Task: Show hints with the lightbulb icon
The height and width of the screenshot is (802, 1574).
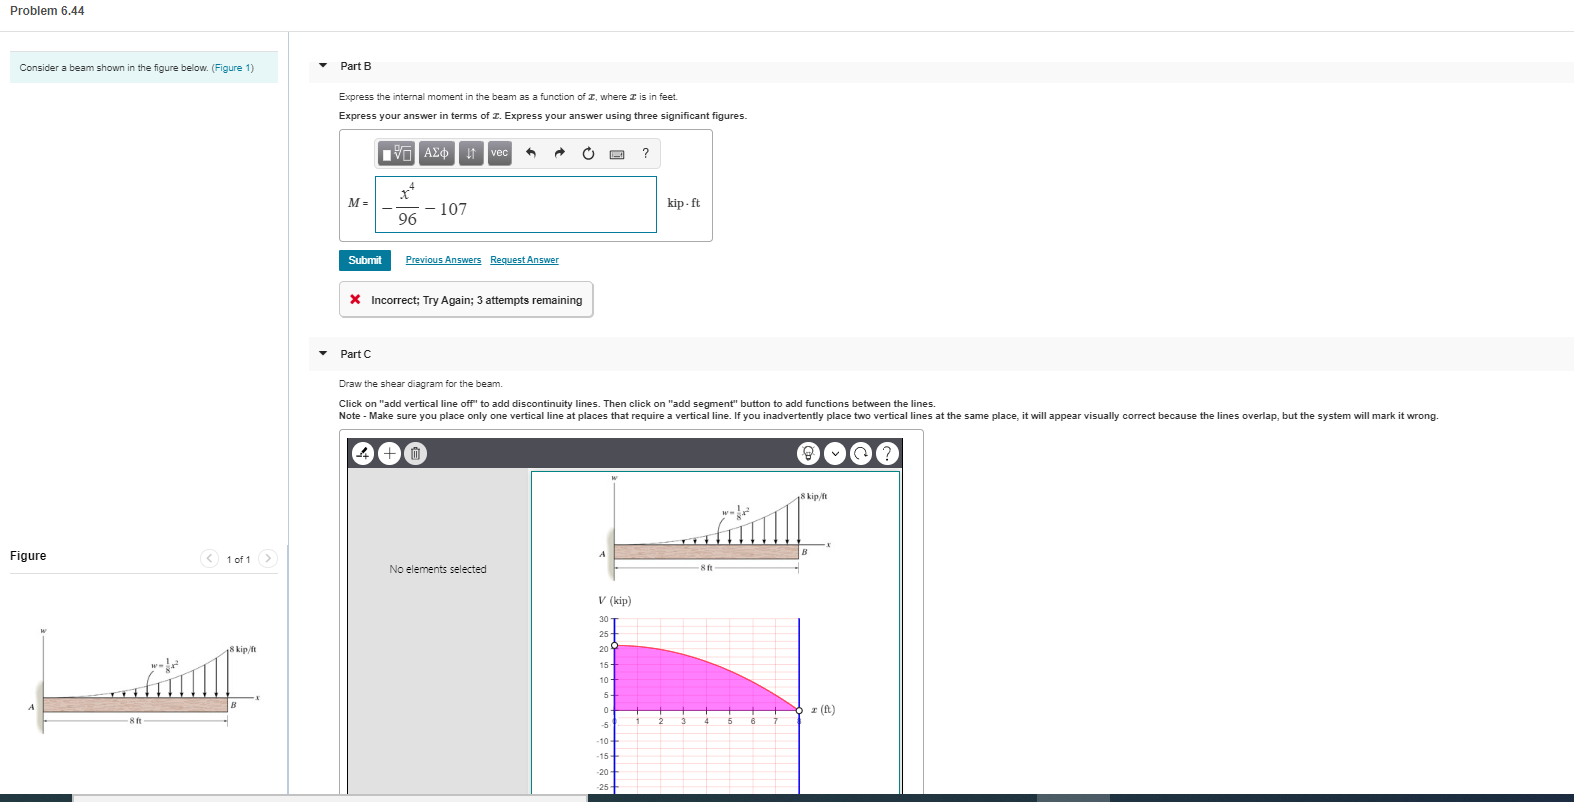Action: click(x=808, y=453)
